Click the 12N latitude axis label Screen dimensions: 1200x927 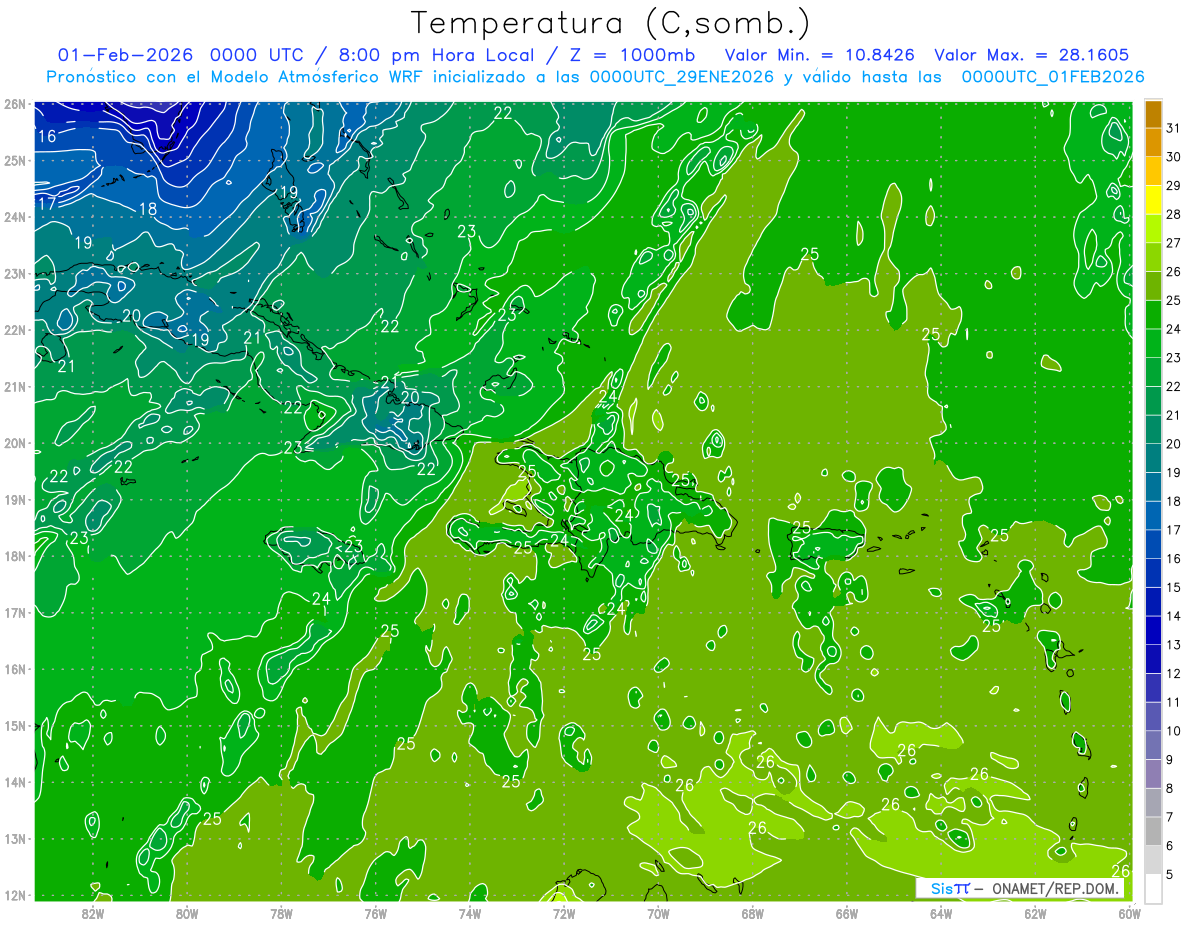(x=15, y=895)
